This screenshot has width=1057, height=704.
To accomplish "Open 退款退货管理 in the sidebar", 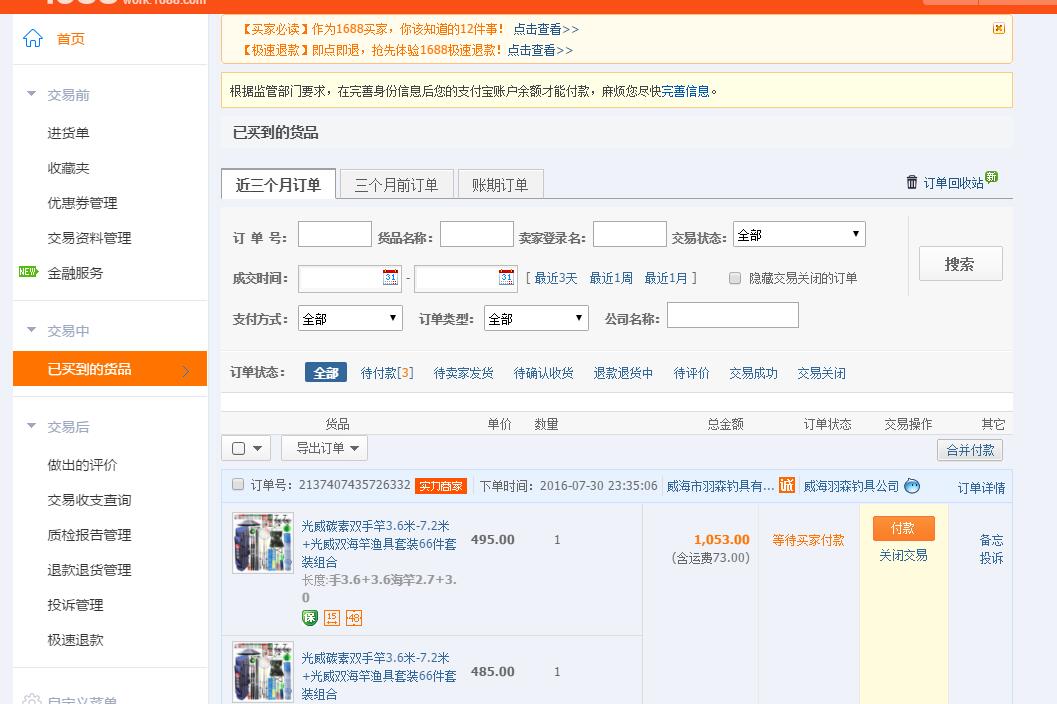I will 89,570.
